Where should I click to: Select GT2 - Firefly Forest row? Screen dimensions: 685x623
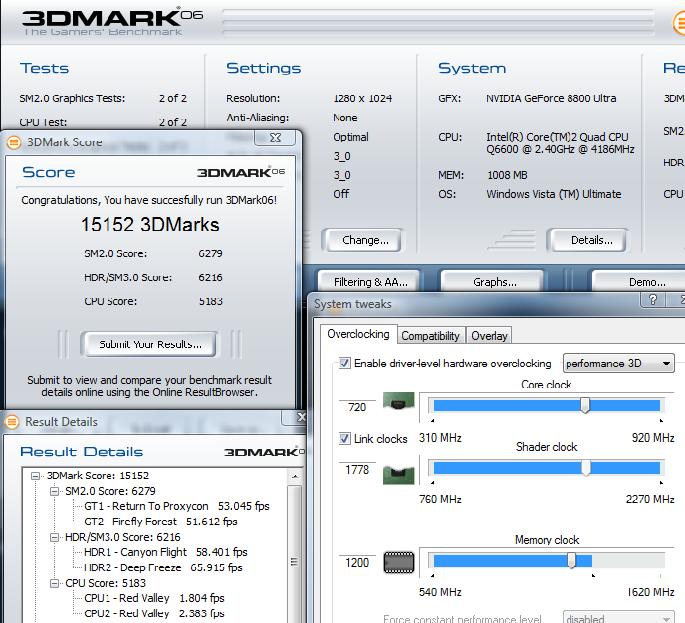tap(160, 522)
